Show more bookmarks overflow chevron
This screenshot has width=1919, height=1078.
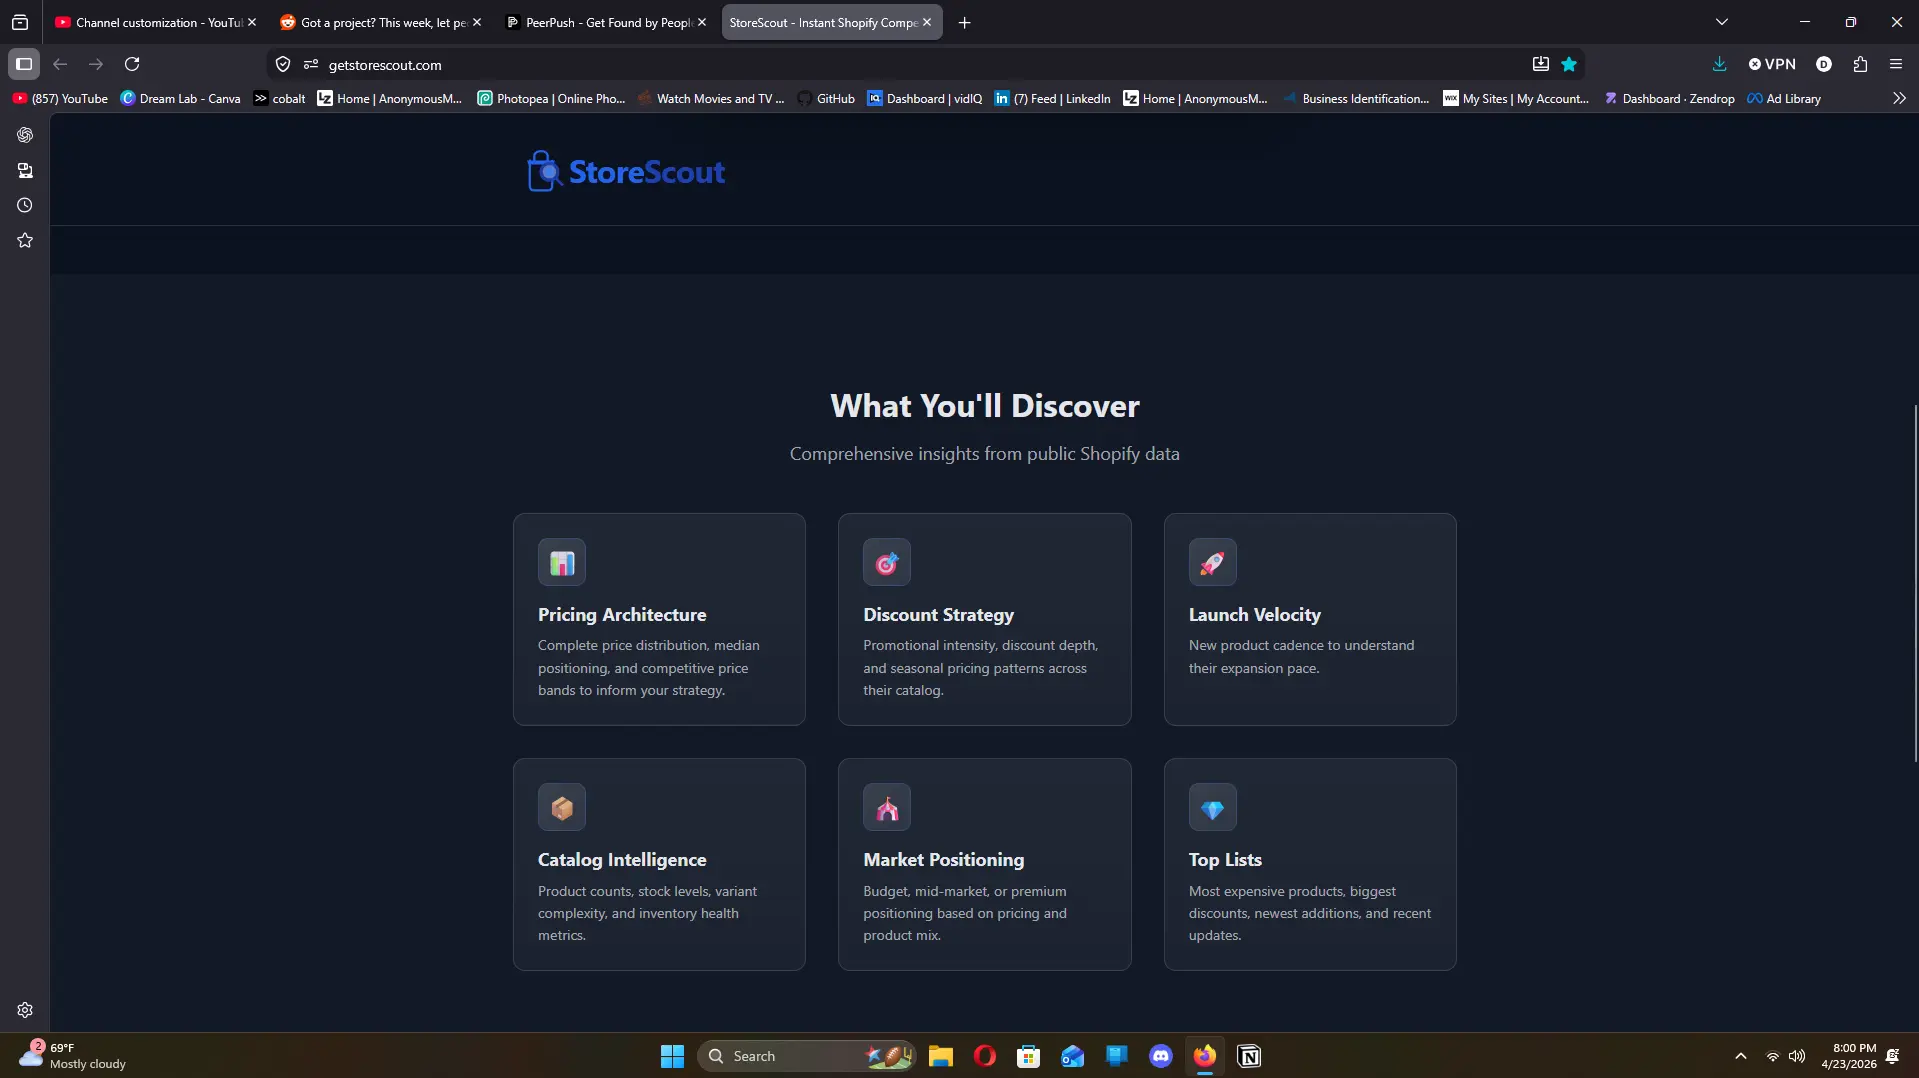1899,98
